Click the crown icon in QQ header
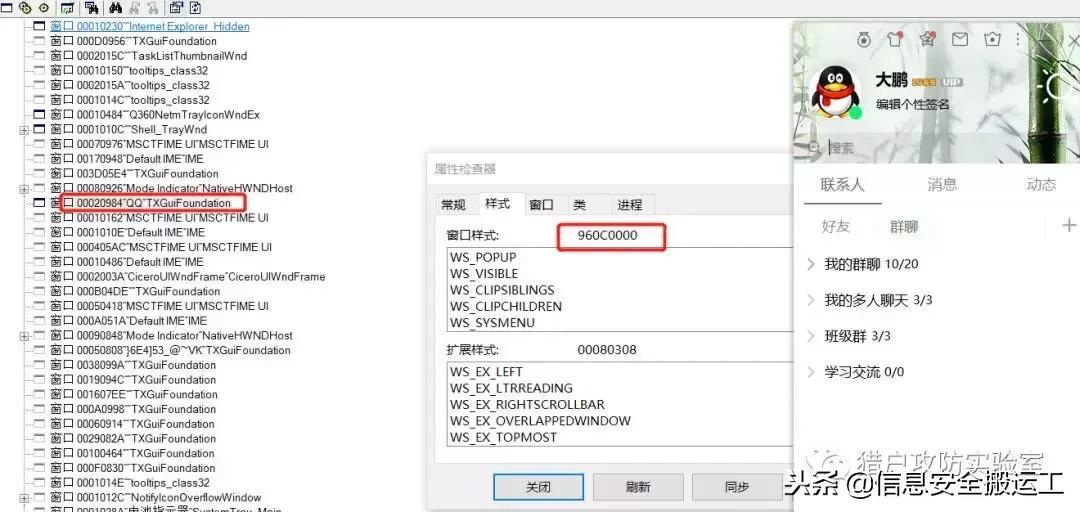 [993, 39]
